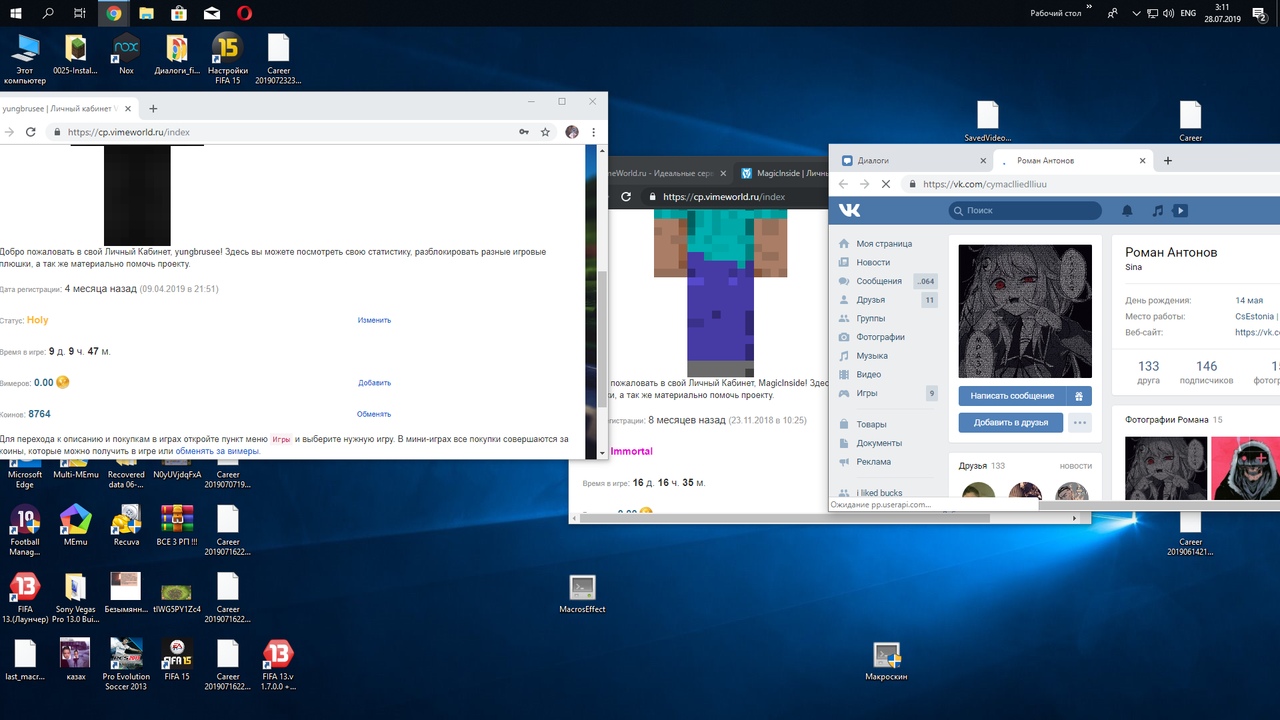Select the Роман Антонов tab

(1075, 160)
